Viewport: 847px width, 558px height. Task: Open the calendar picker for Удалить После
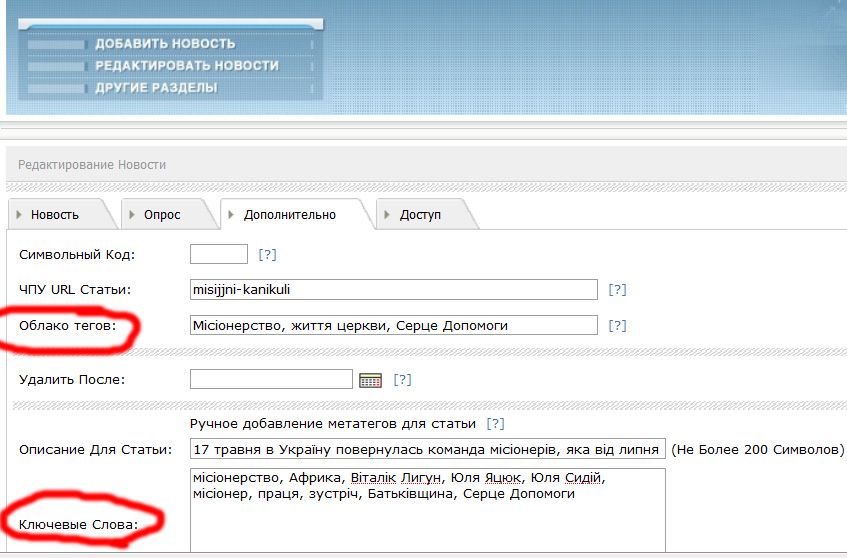click(371, 380)
